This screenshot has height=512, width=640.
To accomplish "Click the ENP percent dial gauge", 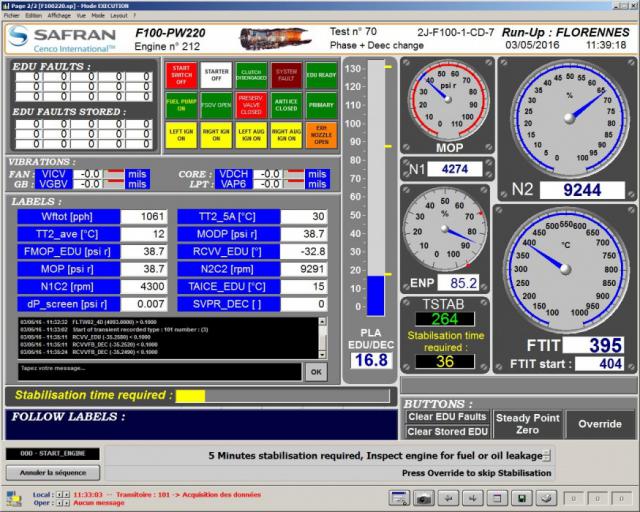I will pos(444,229).
